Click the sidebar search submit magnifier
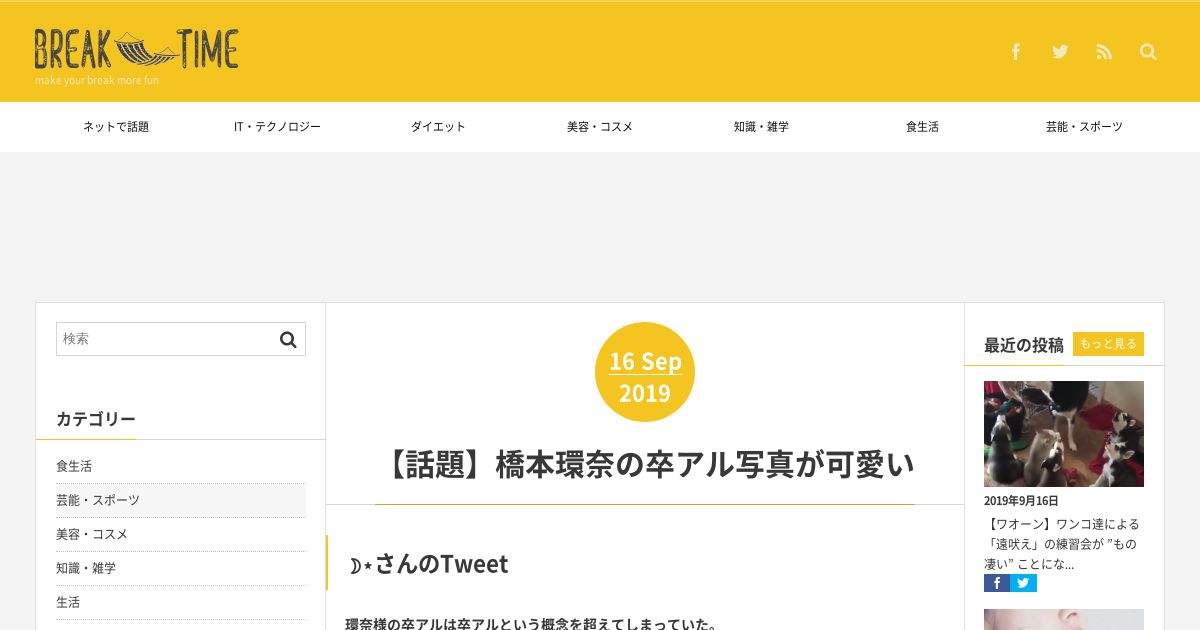 [288, 339]
